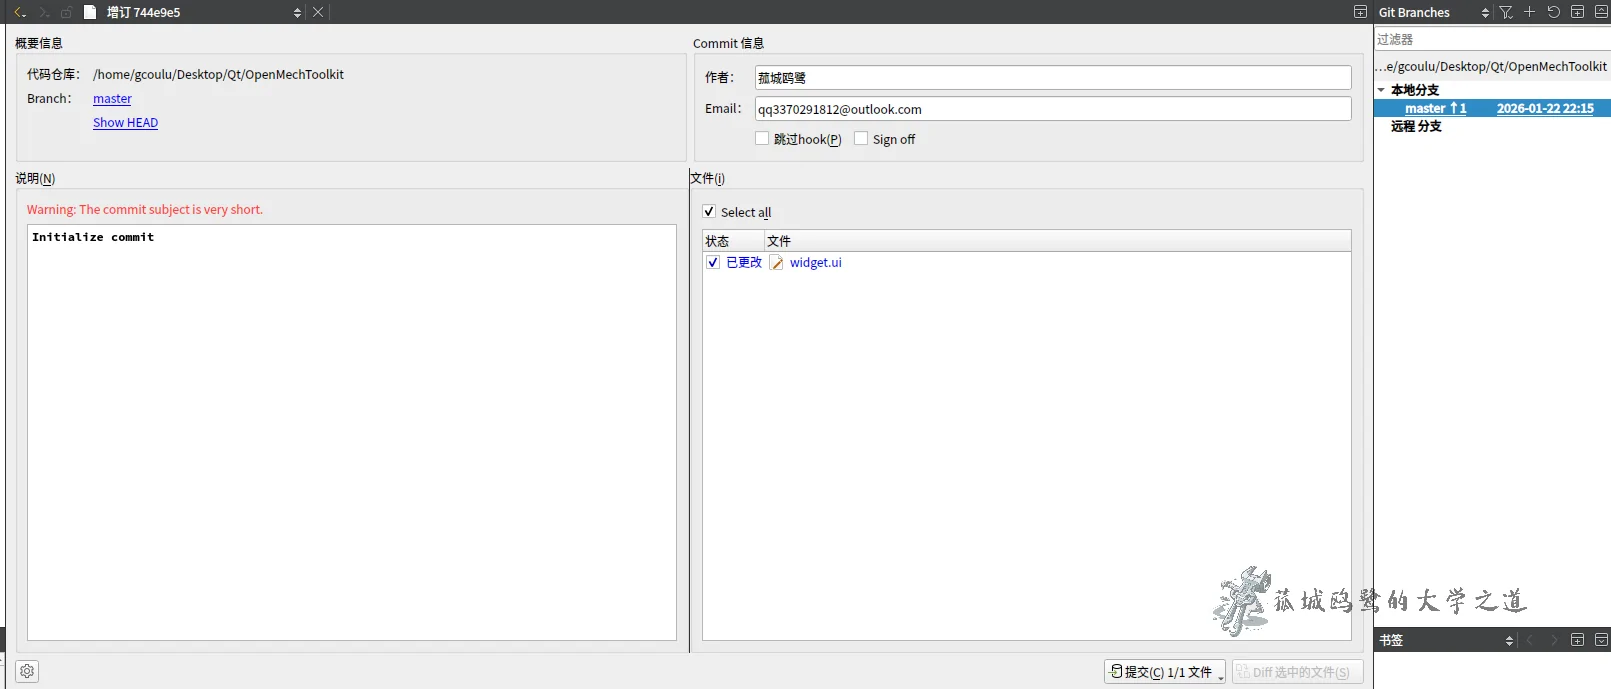The width and height of the screenshot is (1611, 689).
Task: Click the split editor icon left of Git Branches
Action: [x=1360, y=12]
